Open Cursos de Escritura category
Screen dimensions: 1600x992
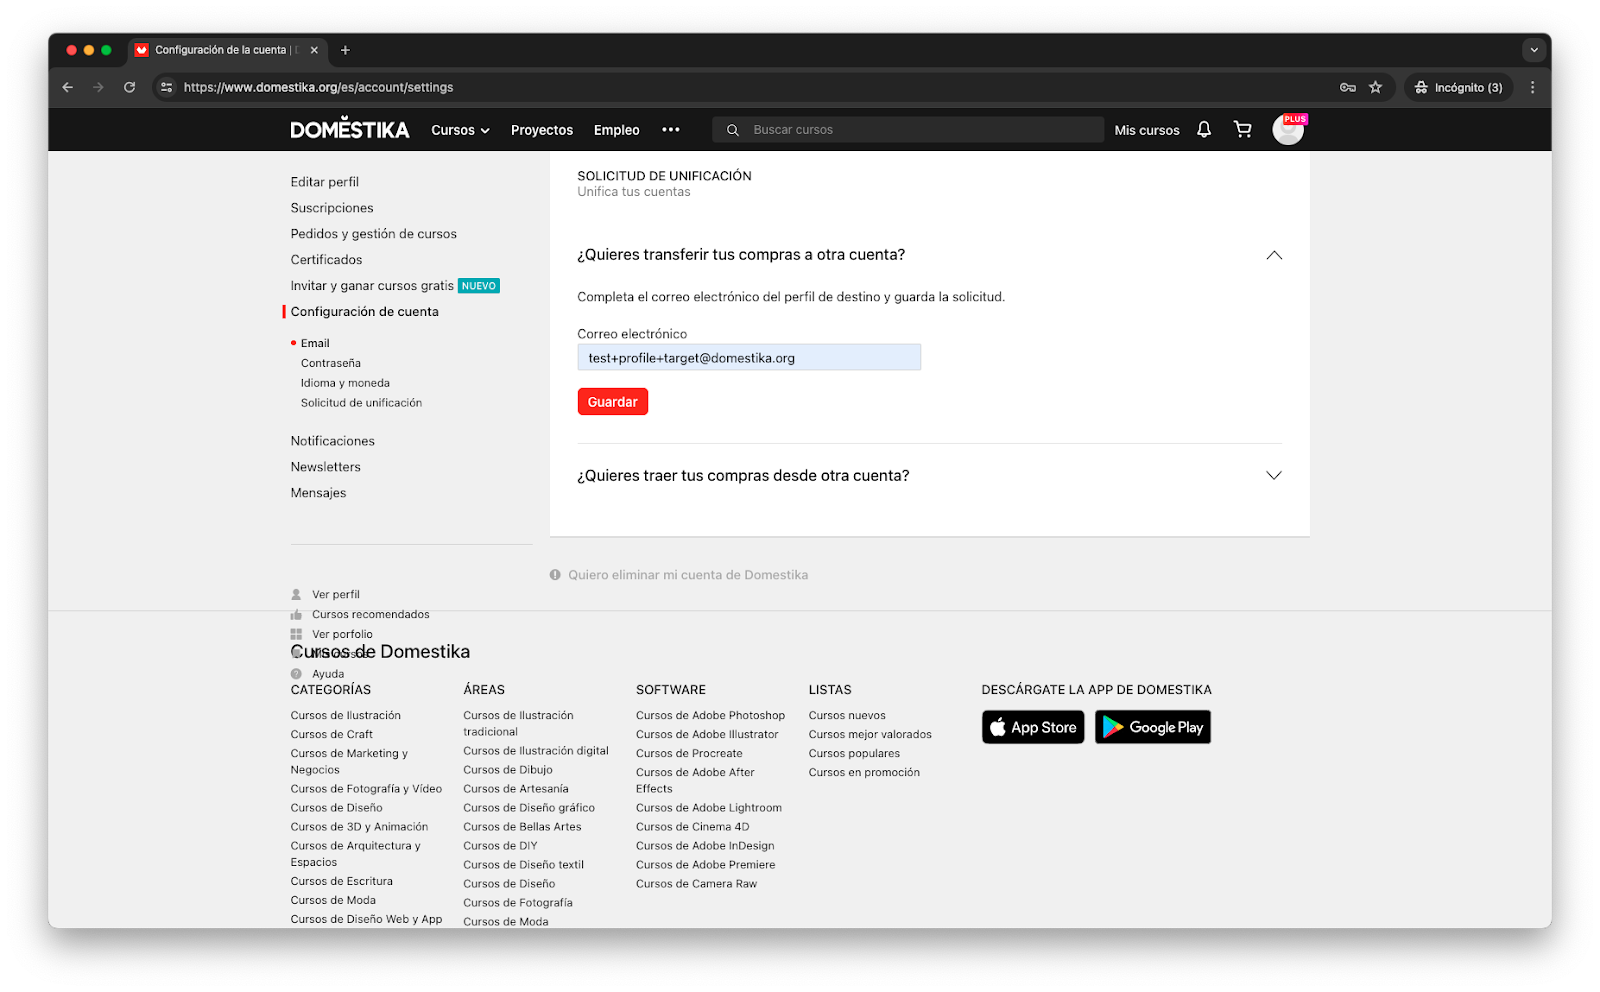[x=342, y=881]
